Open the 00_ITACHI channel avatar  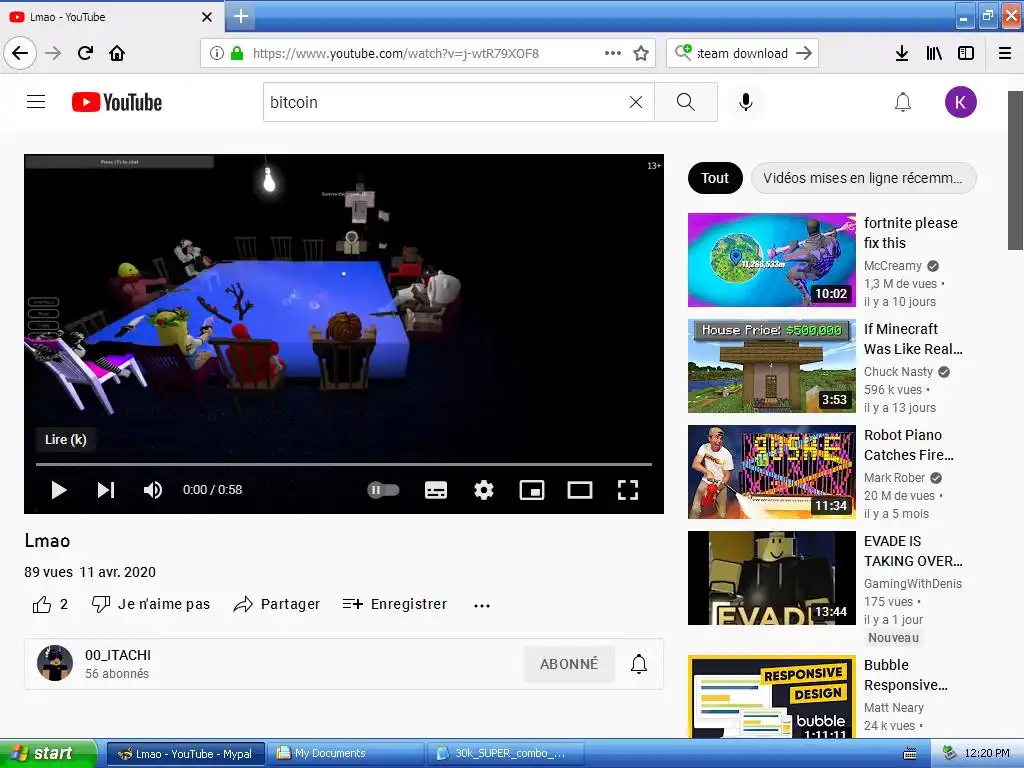[55, 664]
